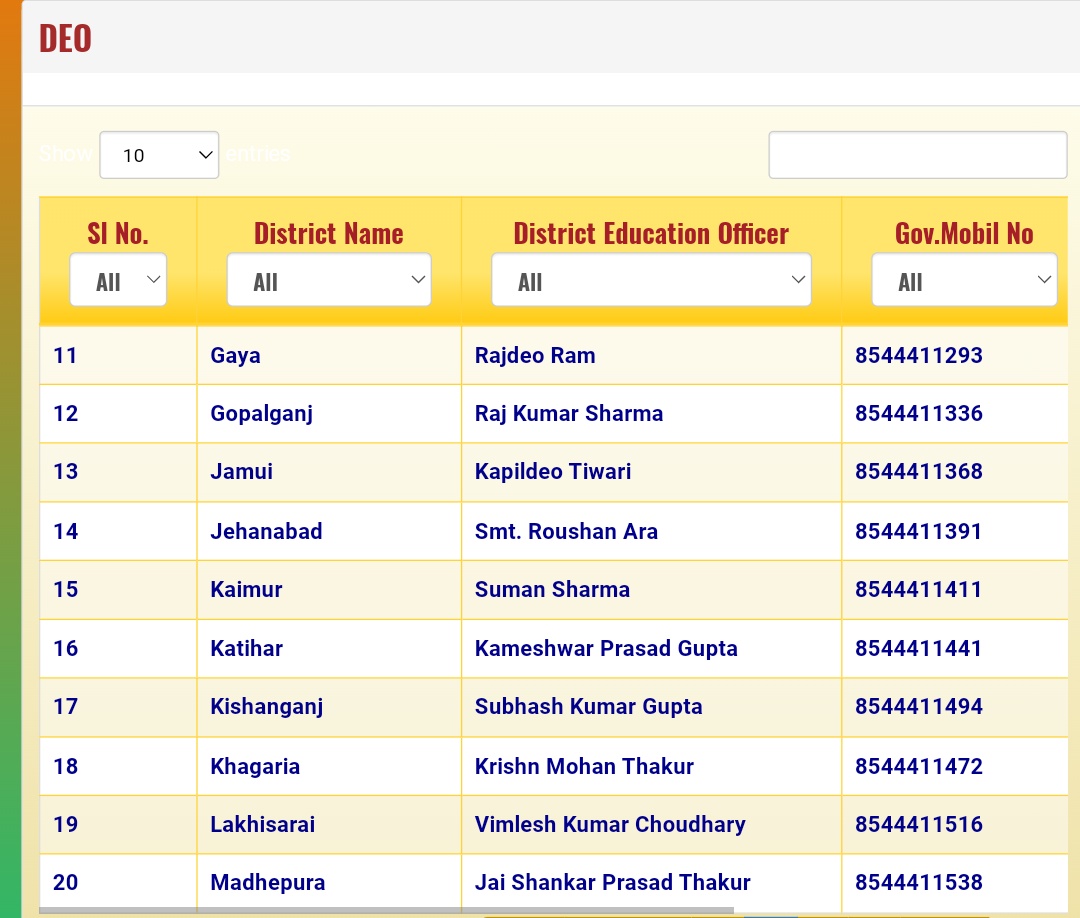This screenshot has width=1080, height=918.
Task: Open the District Education Officer filter dropdown
Action: [x=651, y=279]
